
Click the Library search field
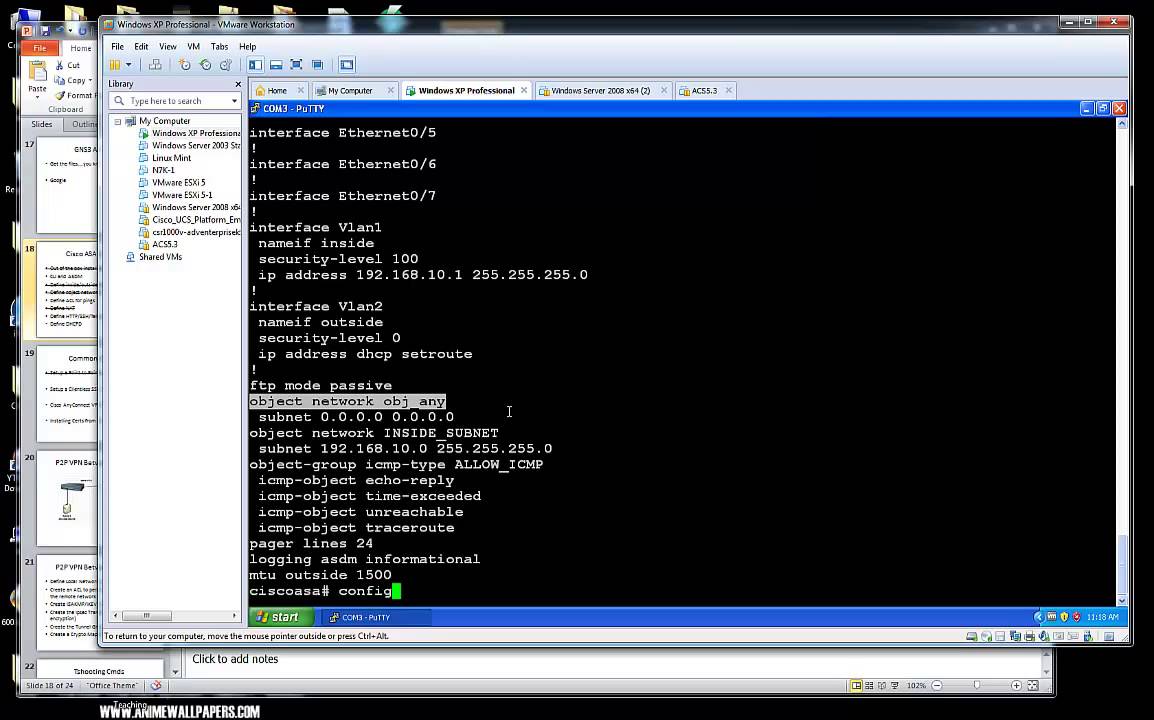tap(174, 101)
